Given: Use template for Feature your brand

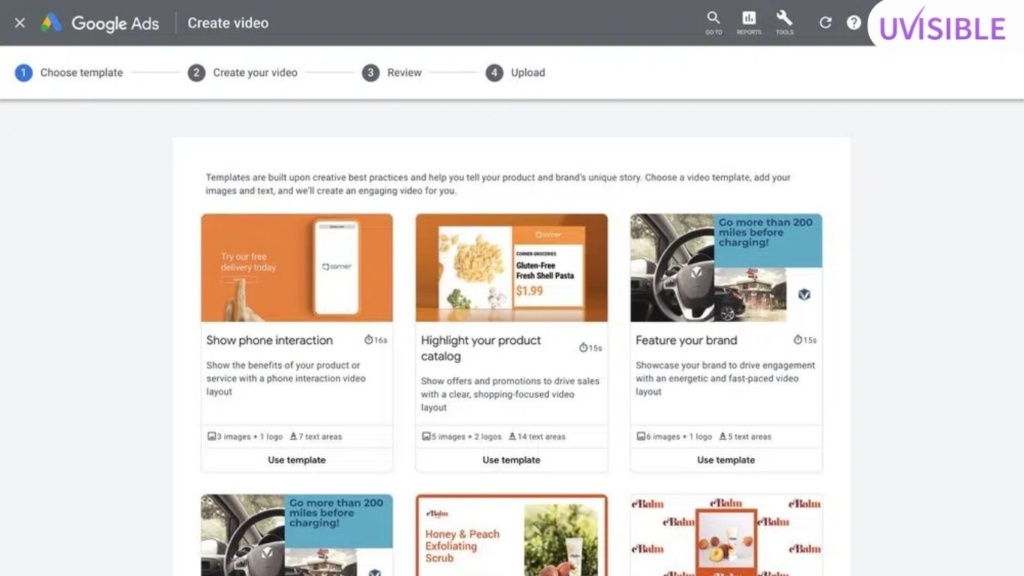Looking at the screenshot, I should 726,460.
